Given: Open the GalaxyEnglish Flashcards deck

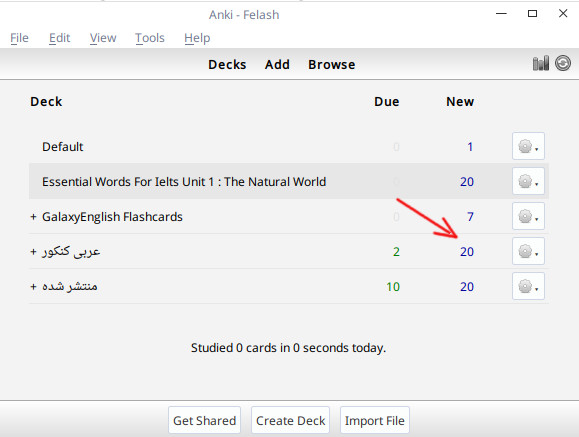Looking at the screenshot, I should pyautogui.click(x=112, y=217).
